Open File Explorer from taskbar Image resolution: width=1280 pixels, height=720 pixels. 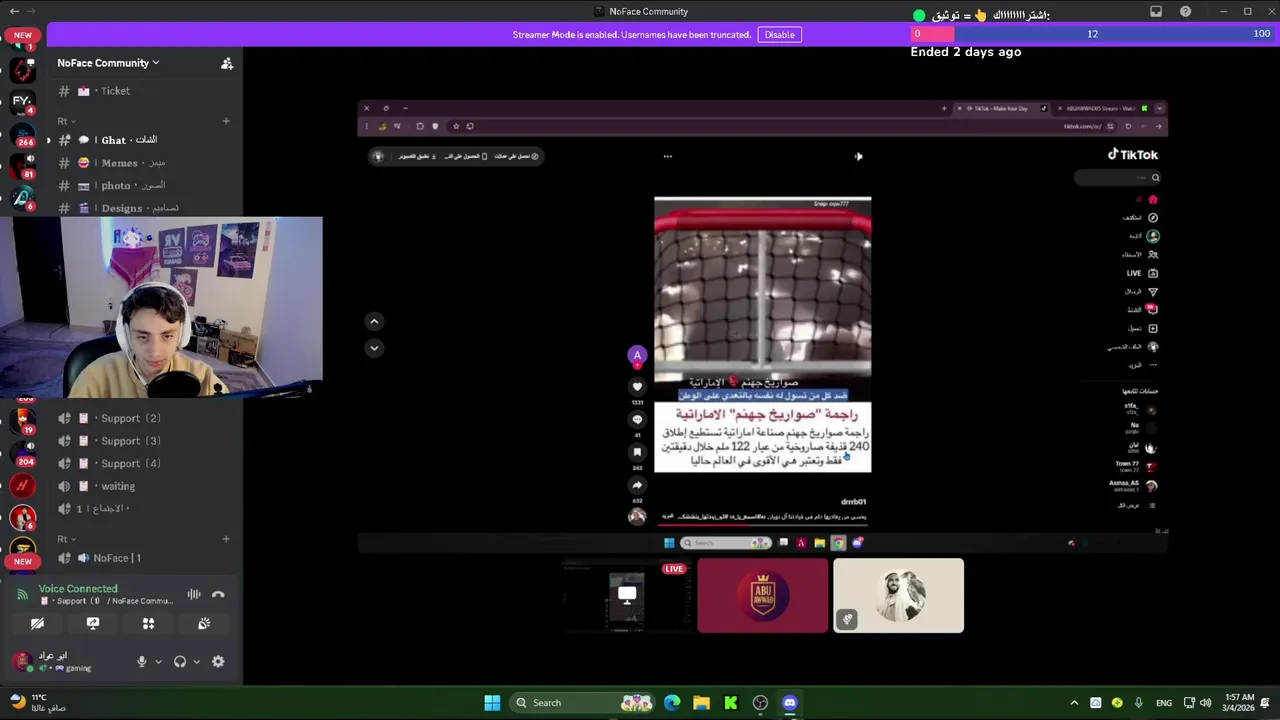coord(701,703)
